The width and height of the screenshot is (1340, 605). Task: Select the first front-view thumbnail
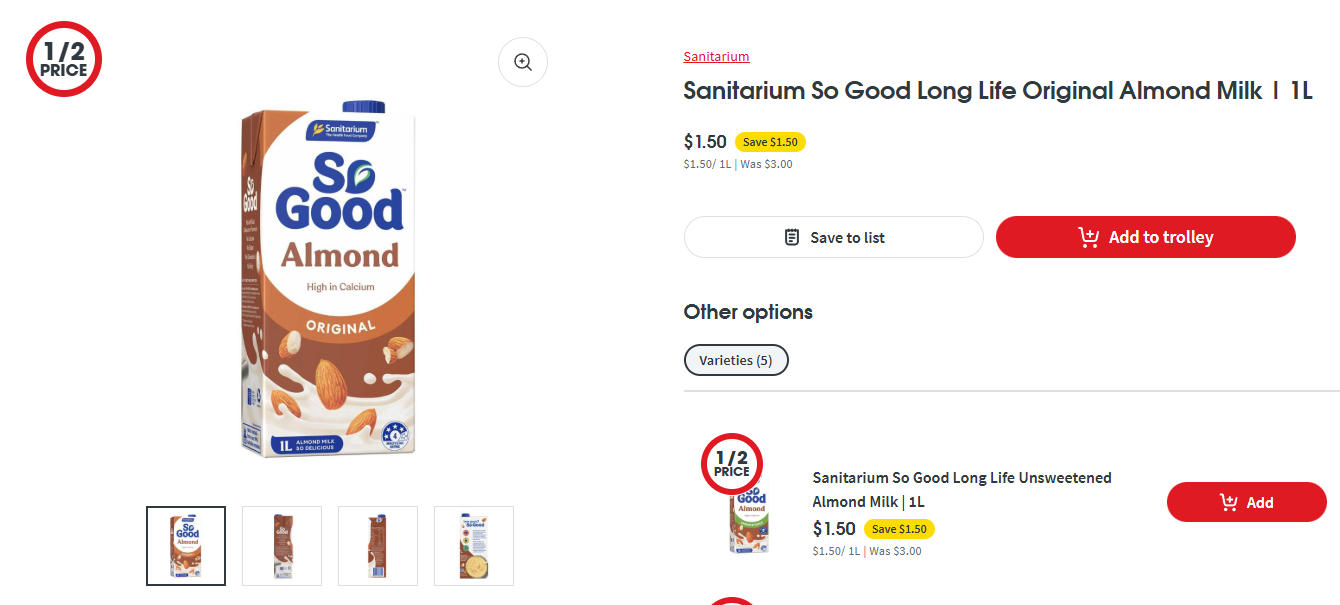186,545
